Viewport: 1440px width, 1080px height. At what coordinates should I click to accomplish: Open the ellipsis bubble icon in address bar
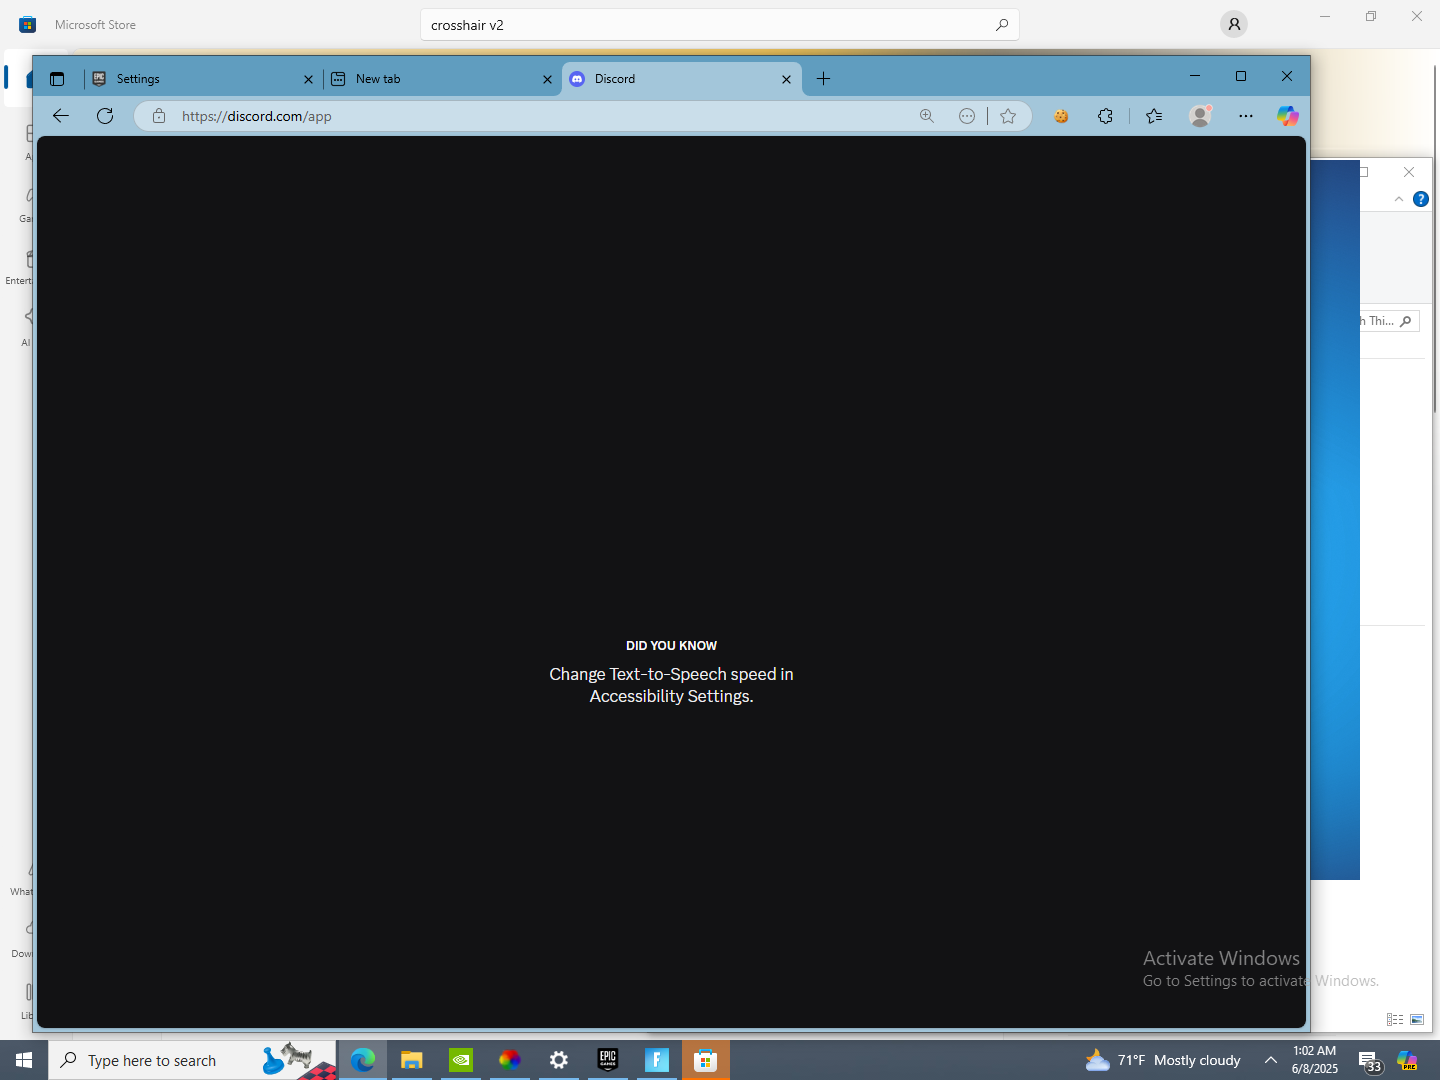point(967,116)
